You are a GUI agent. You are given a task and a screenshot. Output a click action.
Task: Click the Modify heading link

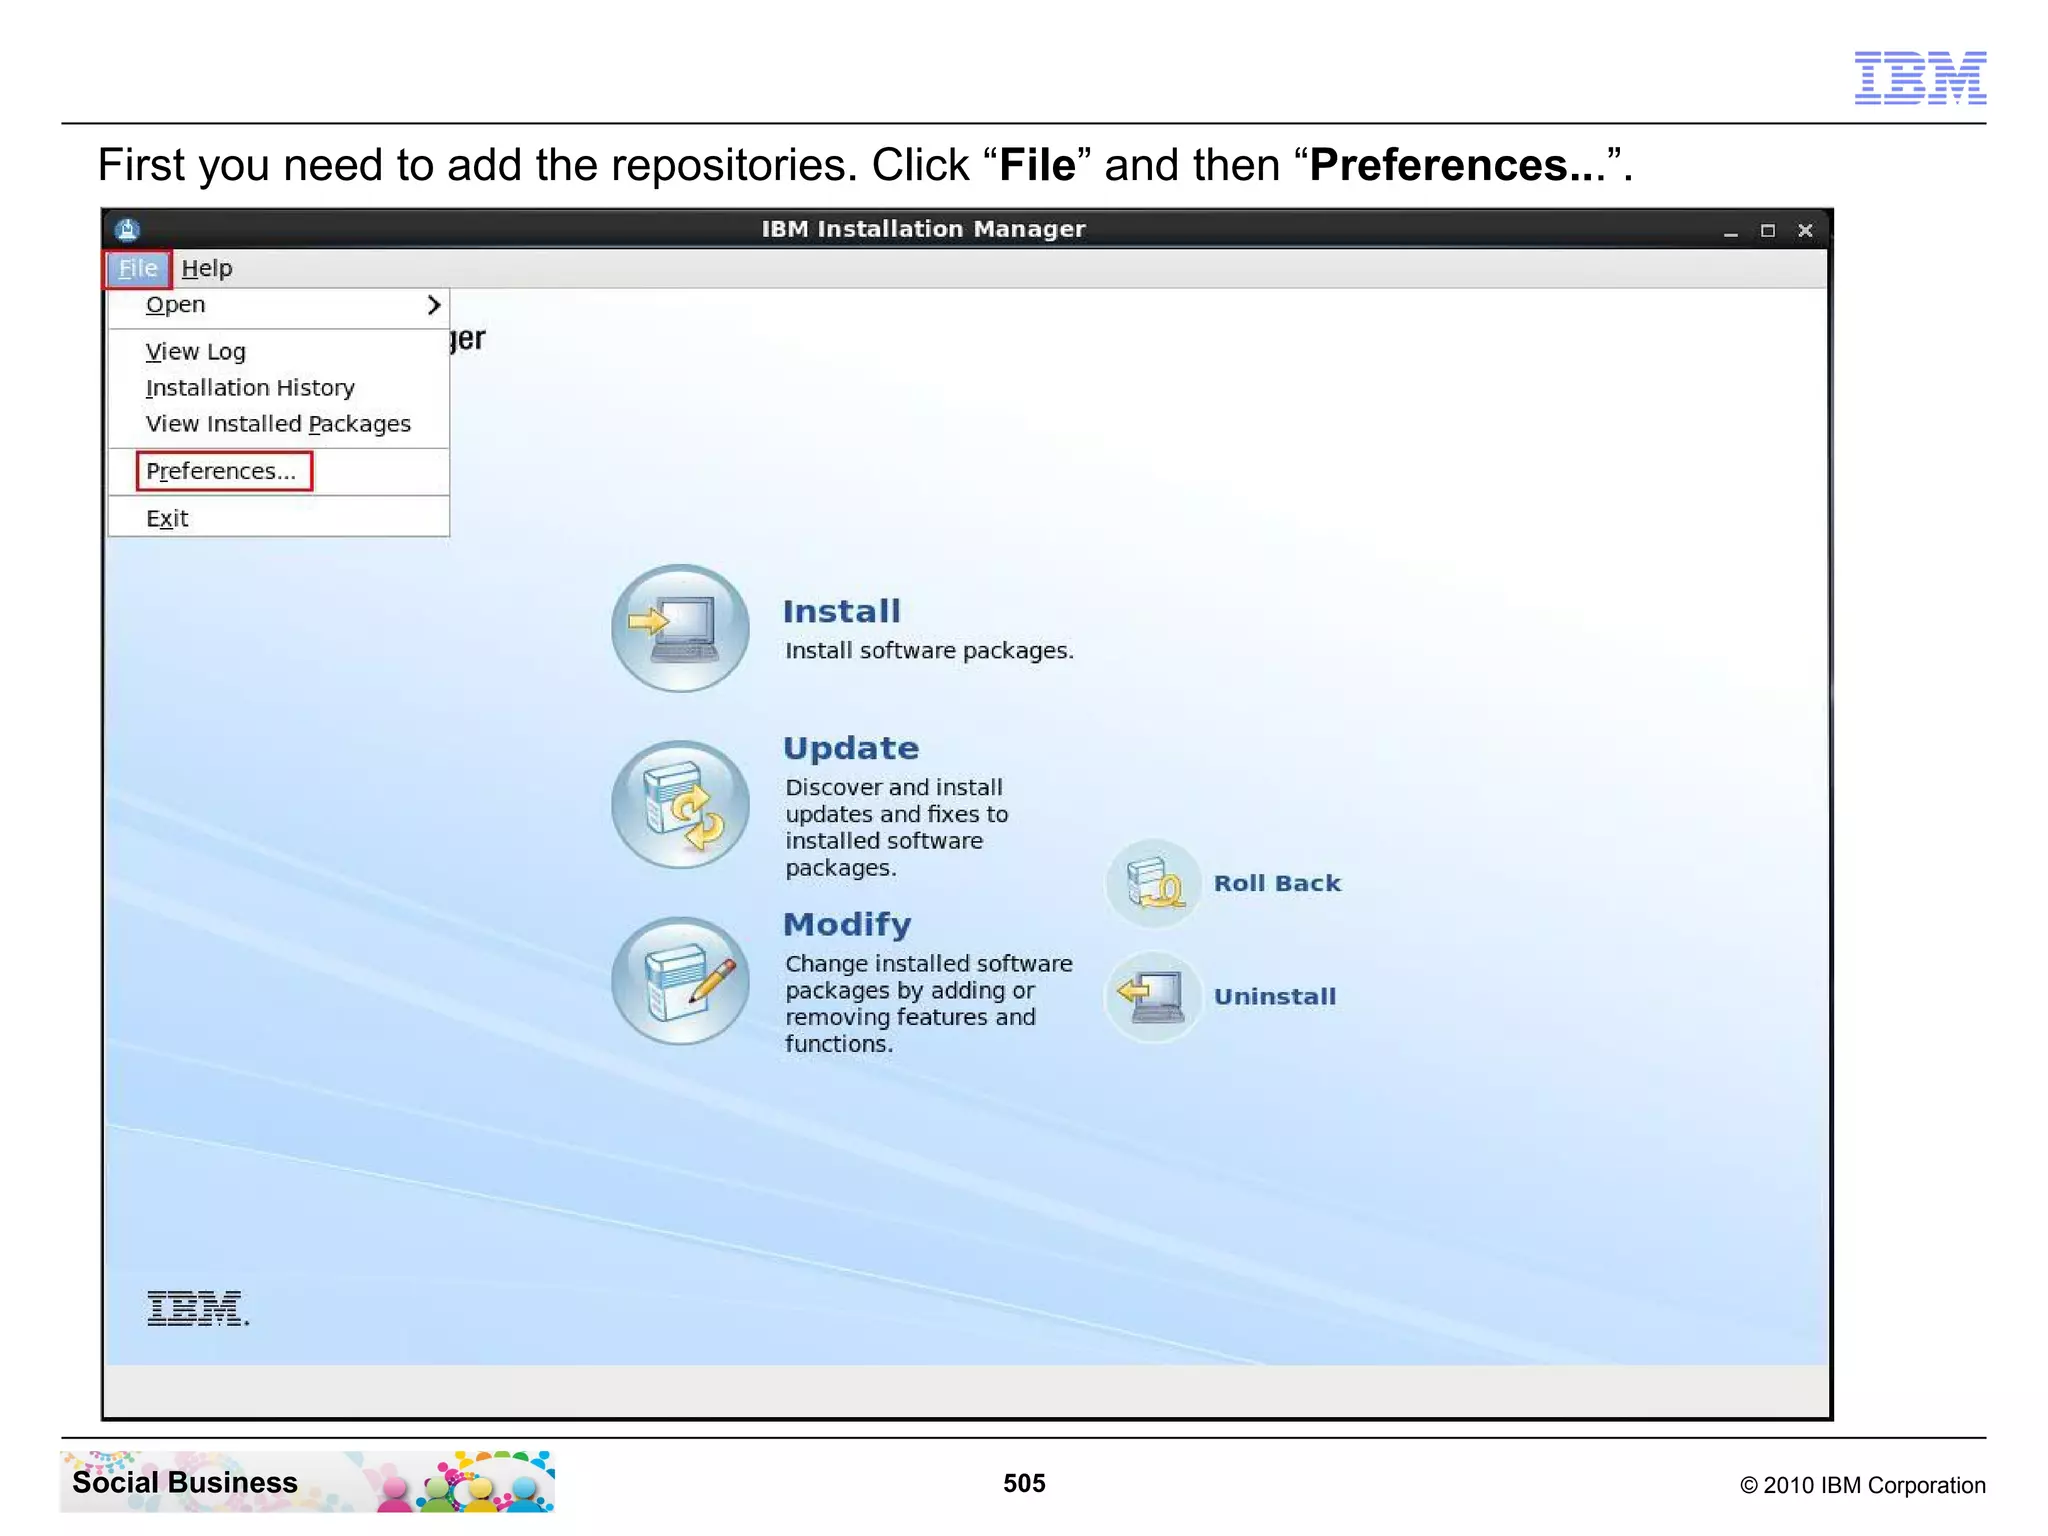coord(847,925)
